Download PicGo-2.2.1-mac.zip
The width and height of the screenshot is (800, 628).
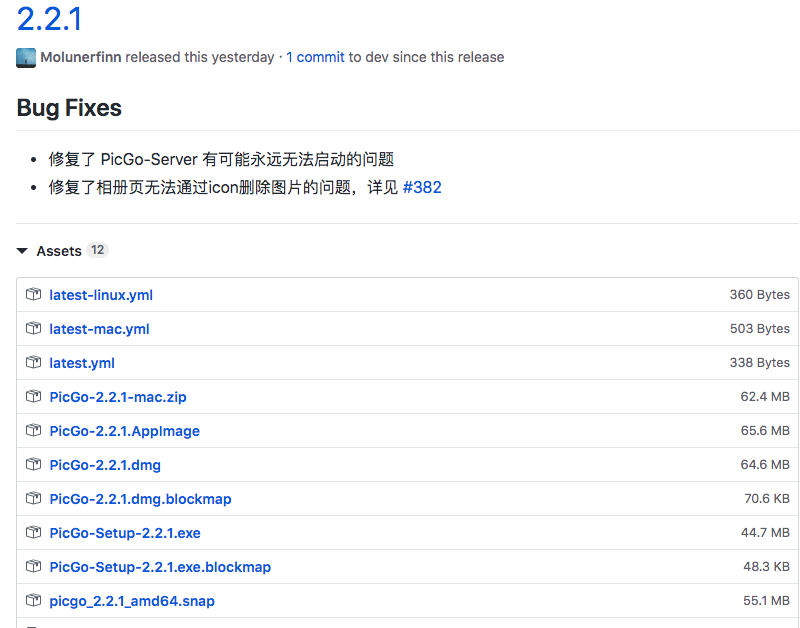click(118, 397)
